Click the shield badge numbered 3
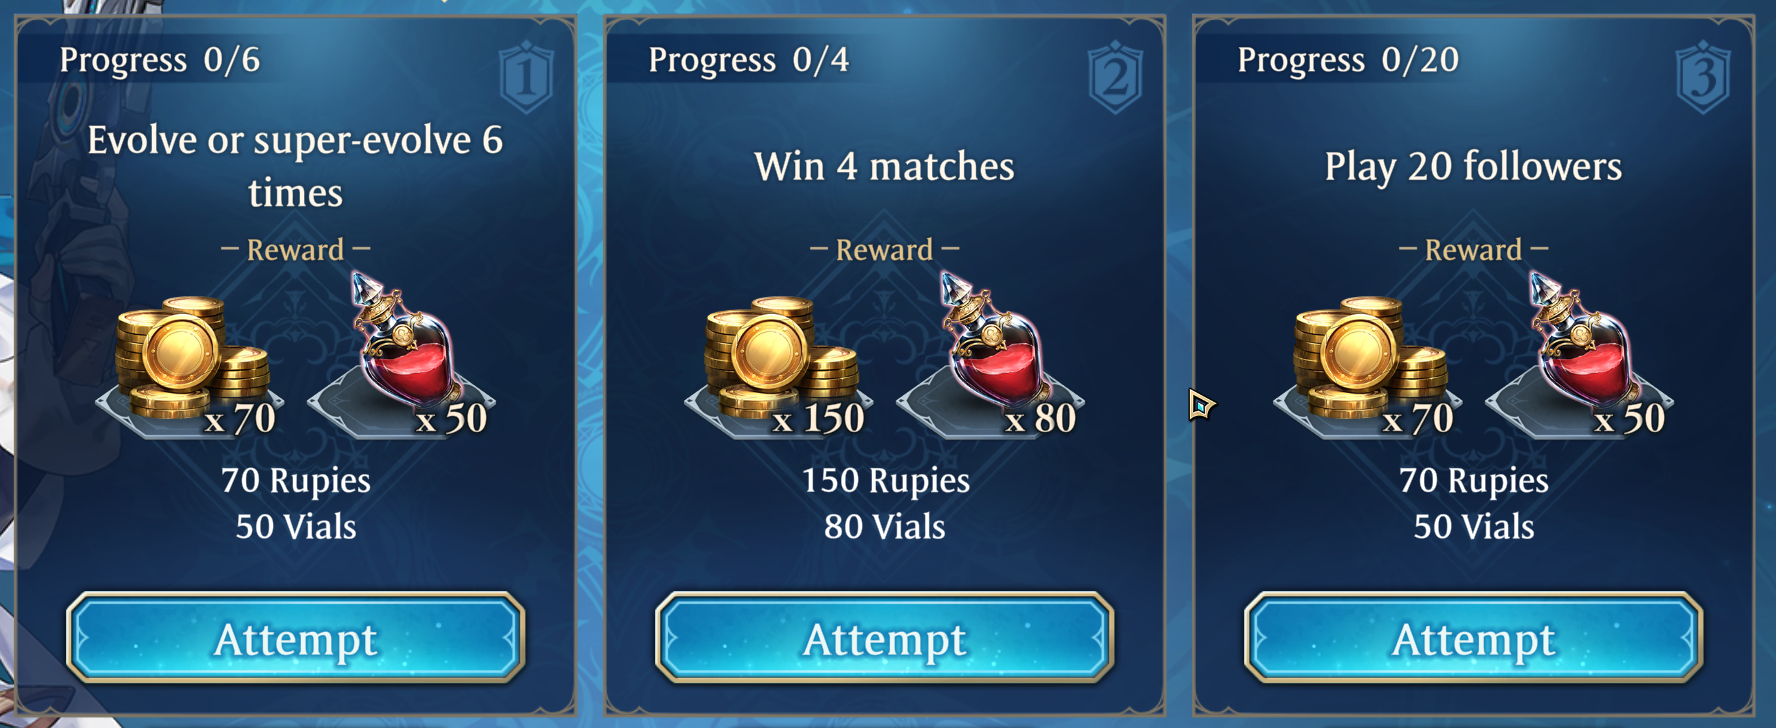 click(1704, 76)
